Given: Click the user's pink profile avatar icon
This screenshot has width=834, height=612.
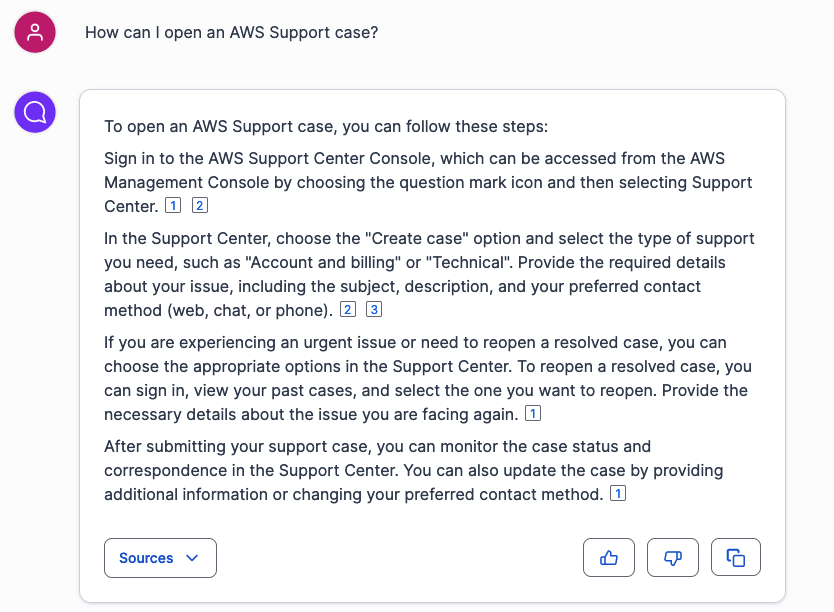Looking at the screenshot, I should pyautogui.click(x=34, y=32).
